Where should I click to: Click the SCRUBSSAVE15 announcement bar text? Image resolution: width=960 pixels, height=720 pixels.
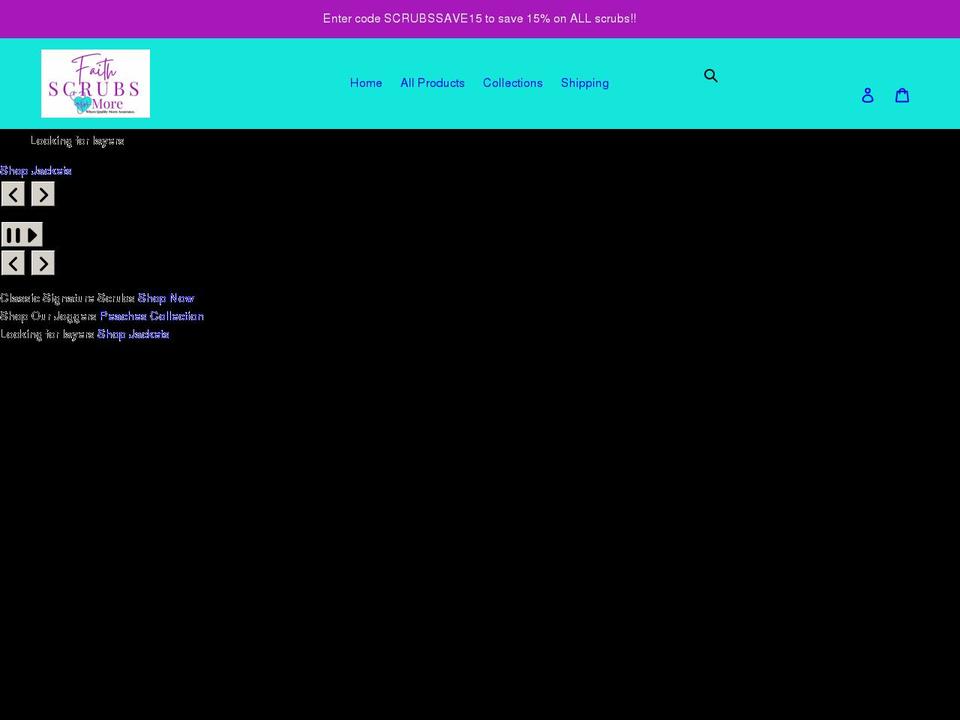(479, 19)
